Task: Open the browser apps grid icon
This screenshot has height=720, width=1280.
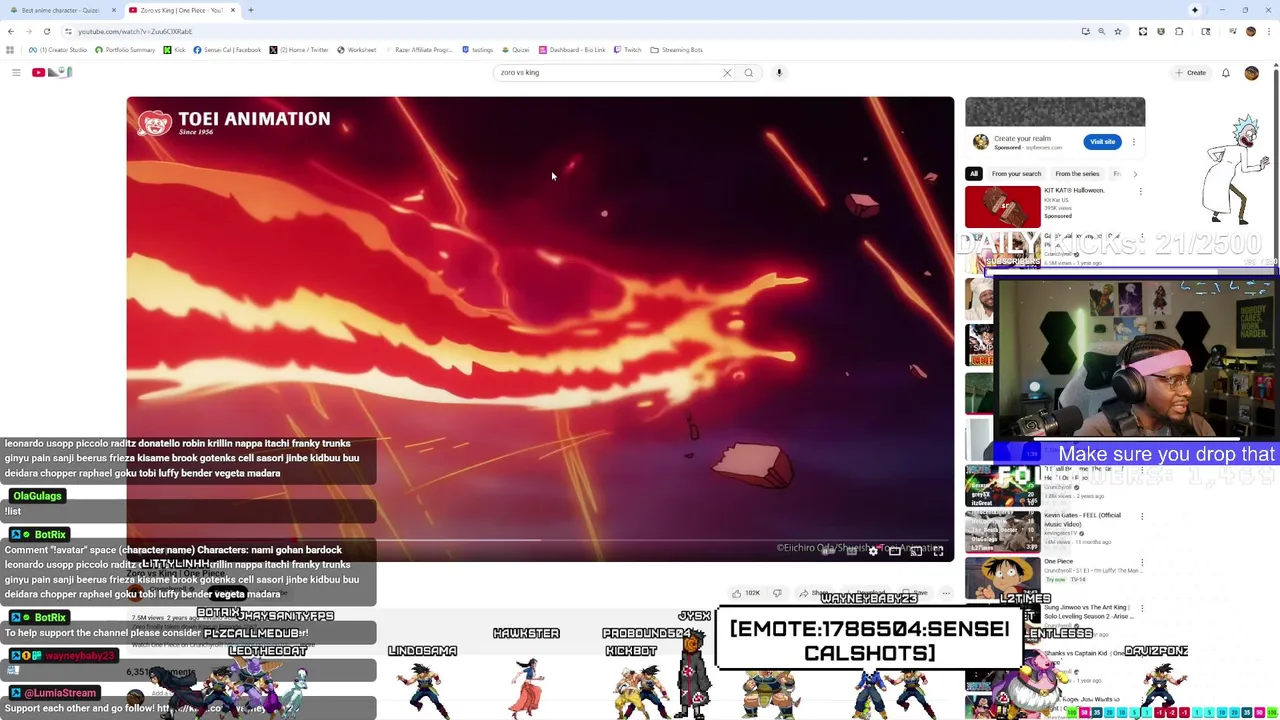Action: tap(10, 50)
